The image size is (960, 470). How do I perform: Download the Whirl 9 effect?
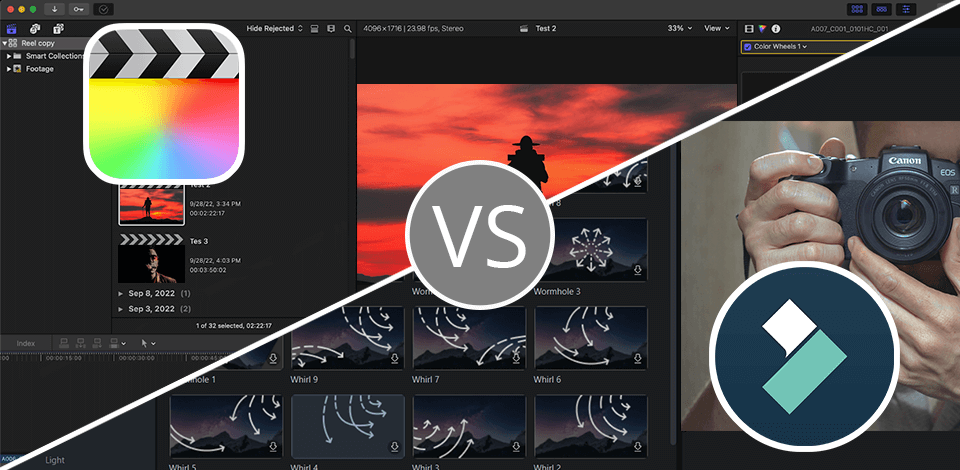(394, 358)
